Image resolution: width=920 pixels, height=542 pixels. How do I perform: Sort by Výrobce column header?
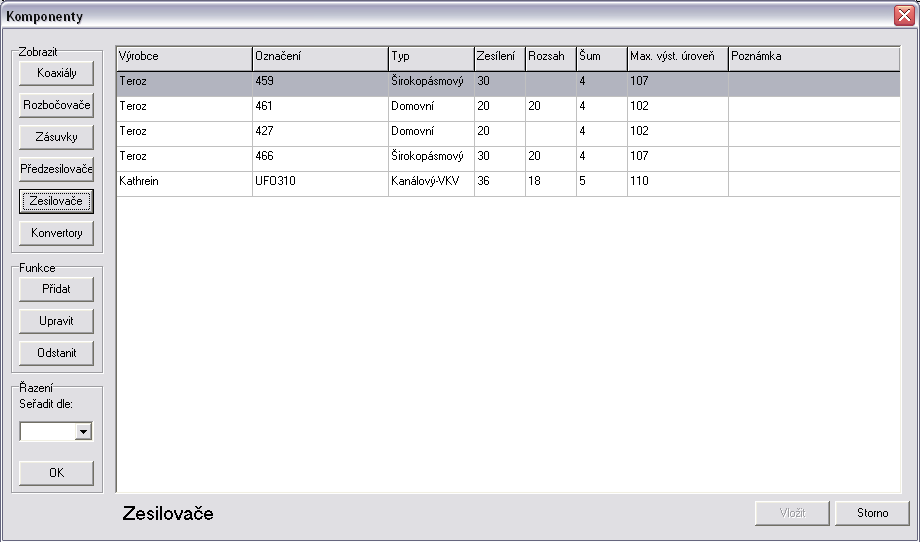[x=184, y=59]
